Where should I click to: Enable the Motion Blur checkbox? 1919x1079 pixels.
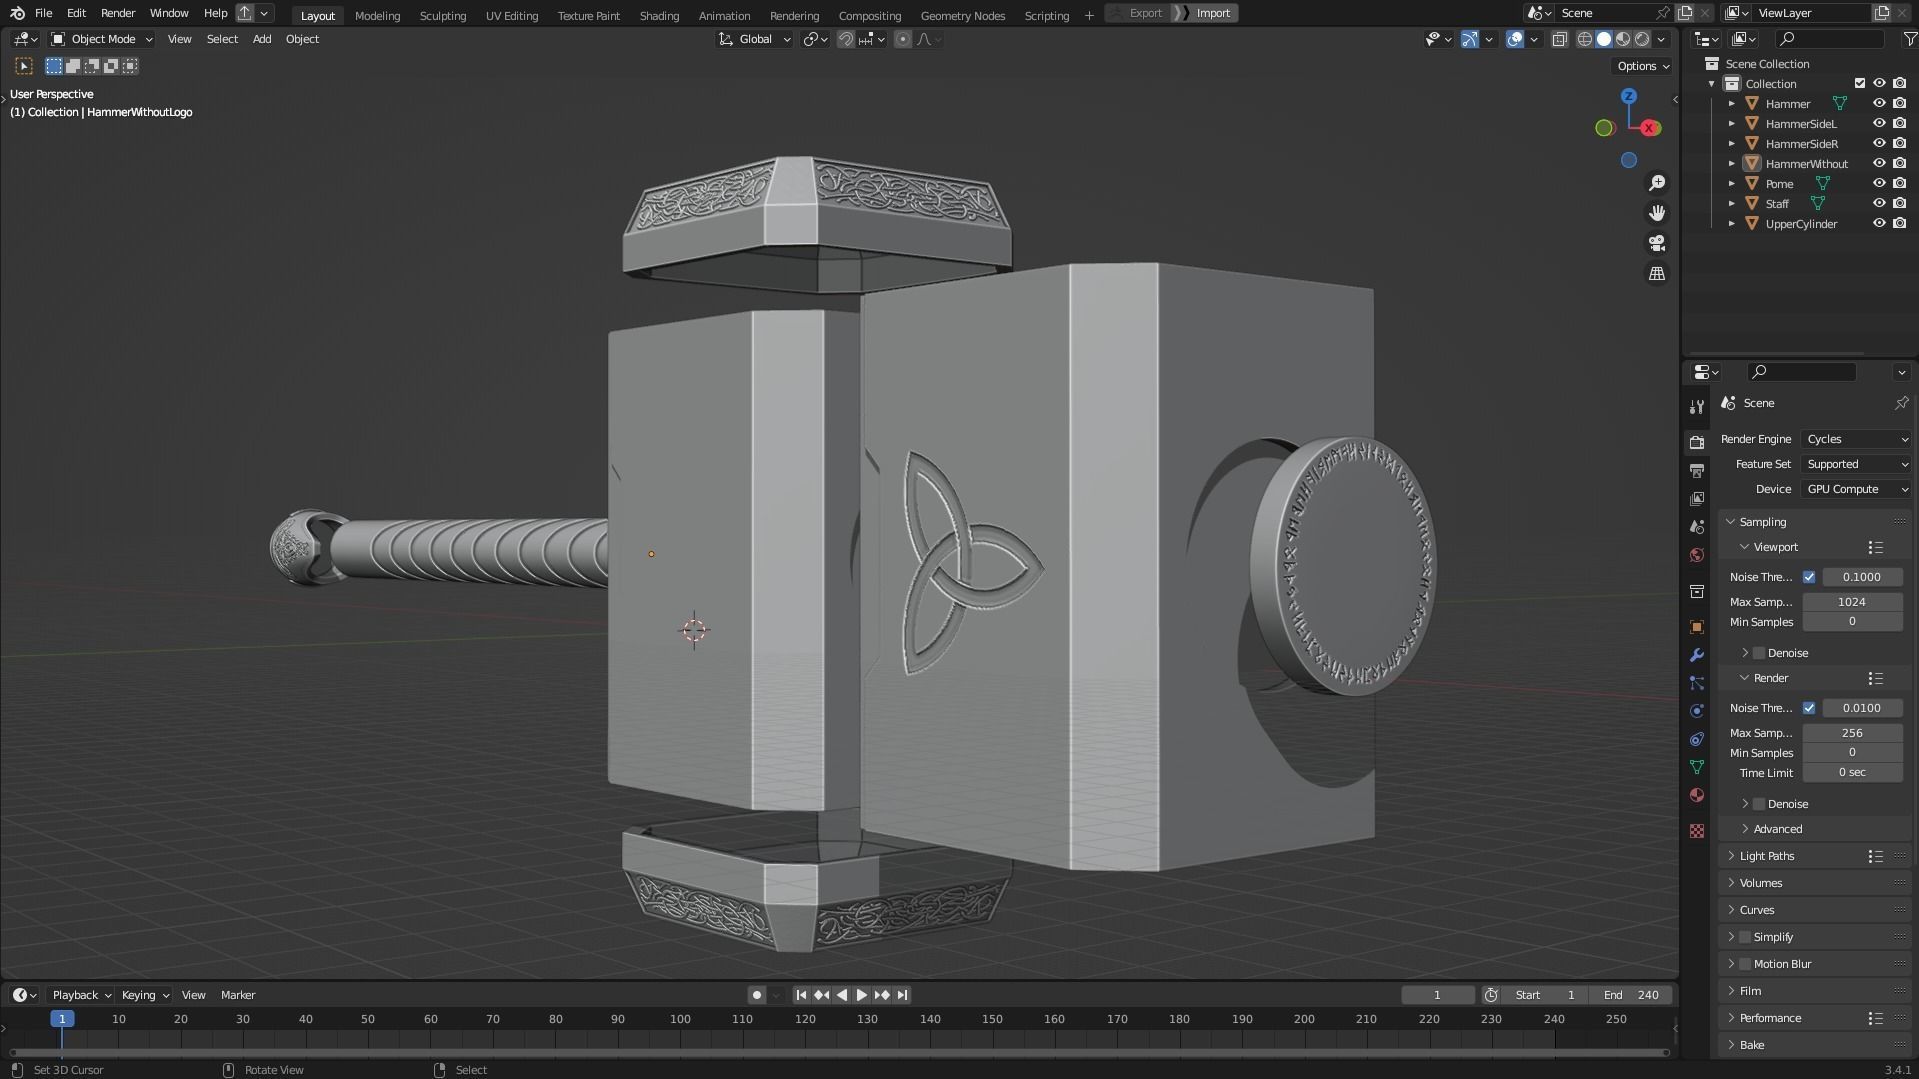pyautogui.click(x=1745, y=964)
